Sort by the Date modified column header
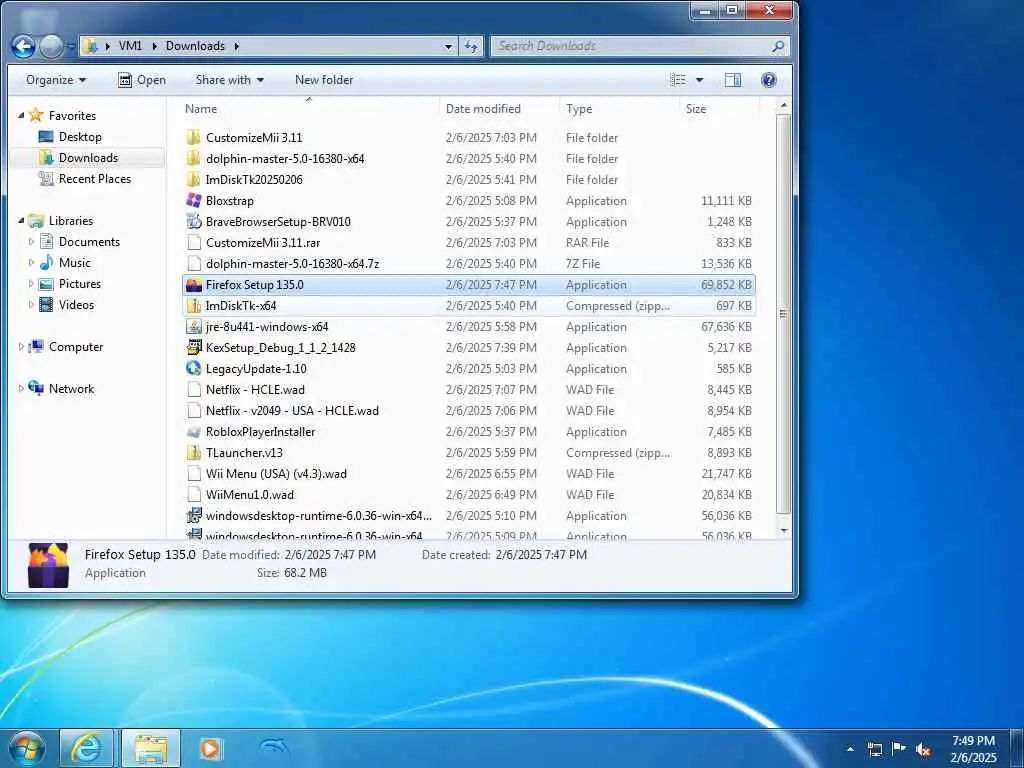The height and width of the screenshot is (768, 1024). pos(499,109)
